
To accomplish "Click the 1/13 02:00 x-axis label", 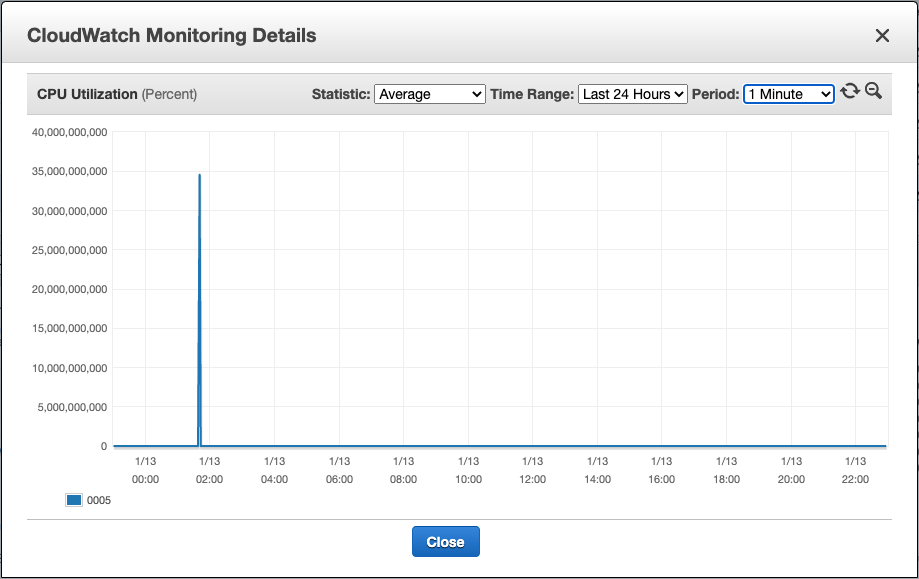I will pyautogui.click(x=209, y=470).
